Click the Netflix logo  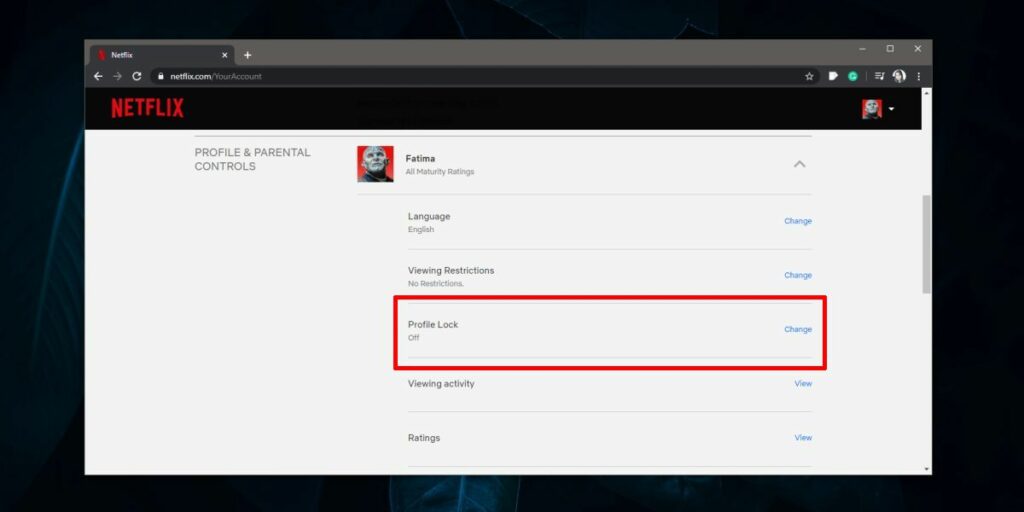[148, 108]
